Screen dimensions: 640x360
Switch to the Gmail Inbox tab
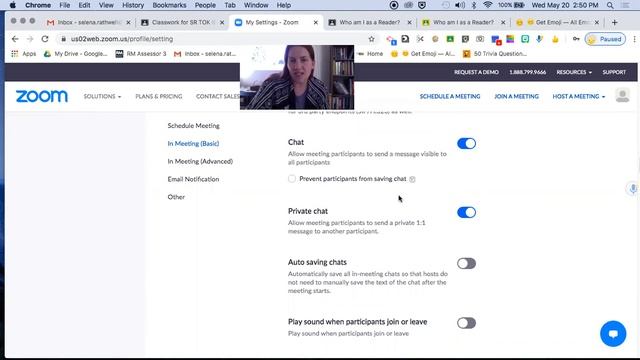click(x=89, y=22)
